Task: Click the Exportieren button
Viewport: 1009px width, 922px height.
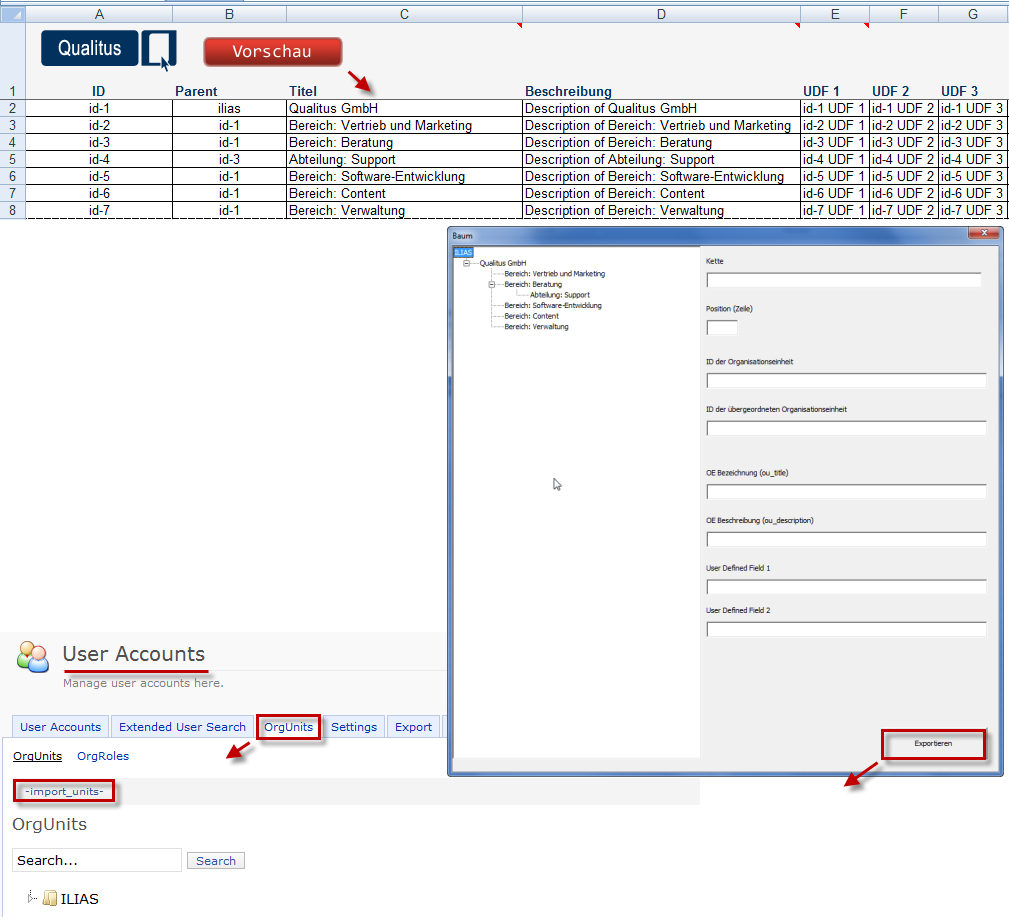Action: [933, 744]
